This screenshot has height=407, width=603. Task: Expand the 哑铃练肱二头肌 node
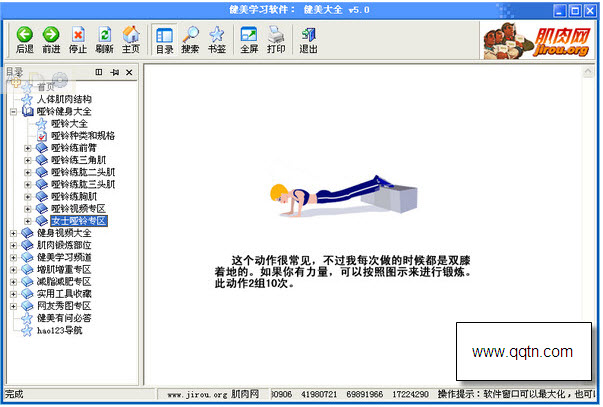(x=28, y=173)
